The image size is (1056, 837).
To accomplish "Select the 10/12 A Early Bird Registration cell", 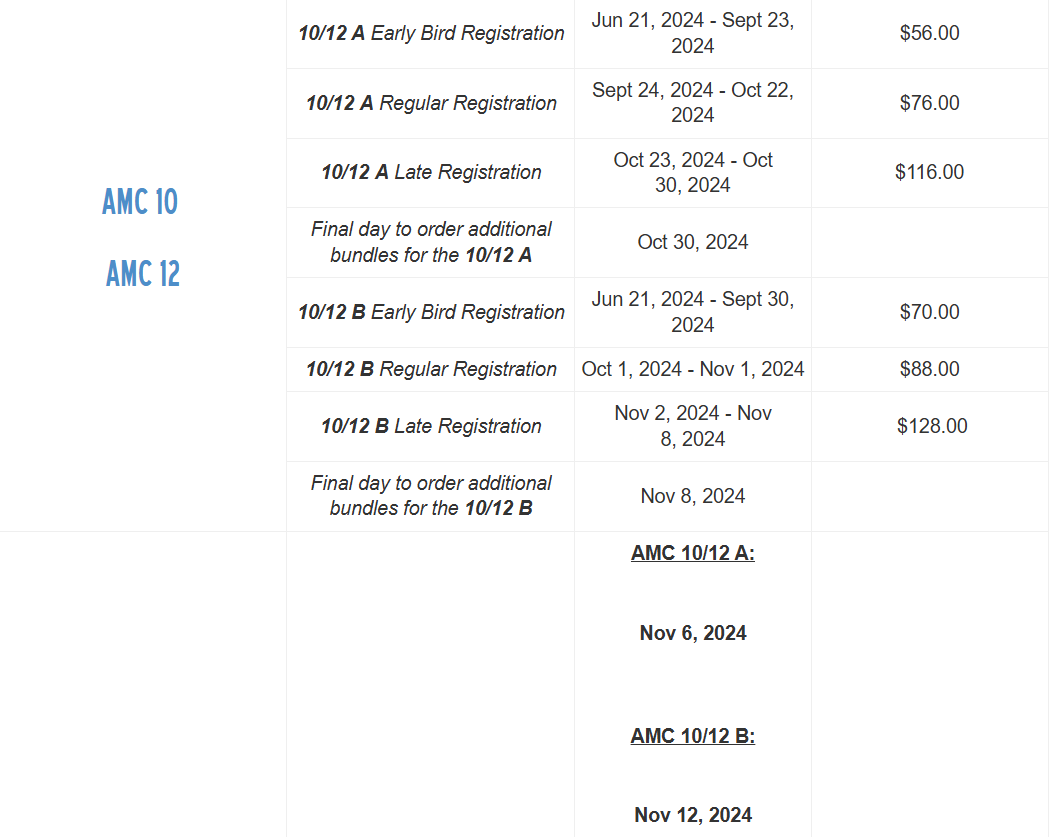I will click(x=431, y=33).
